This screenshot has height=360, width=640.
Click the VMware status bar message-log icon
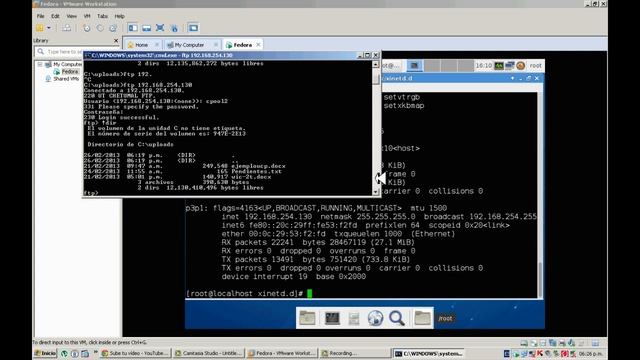[595, 343]
